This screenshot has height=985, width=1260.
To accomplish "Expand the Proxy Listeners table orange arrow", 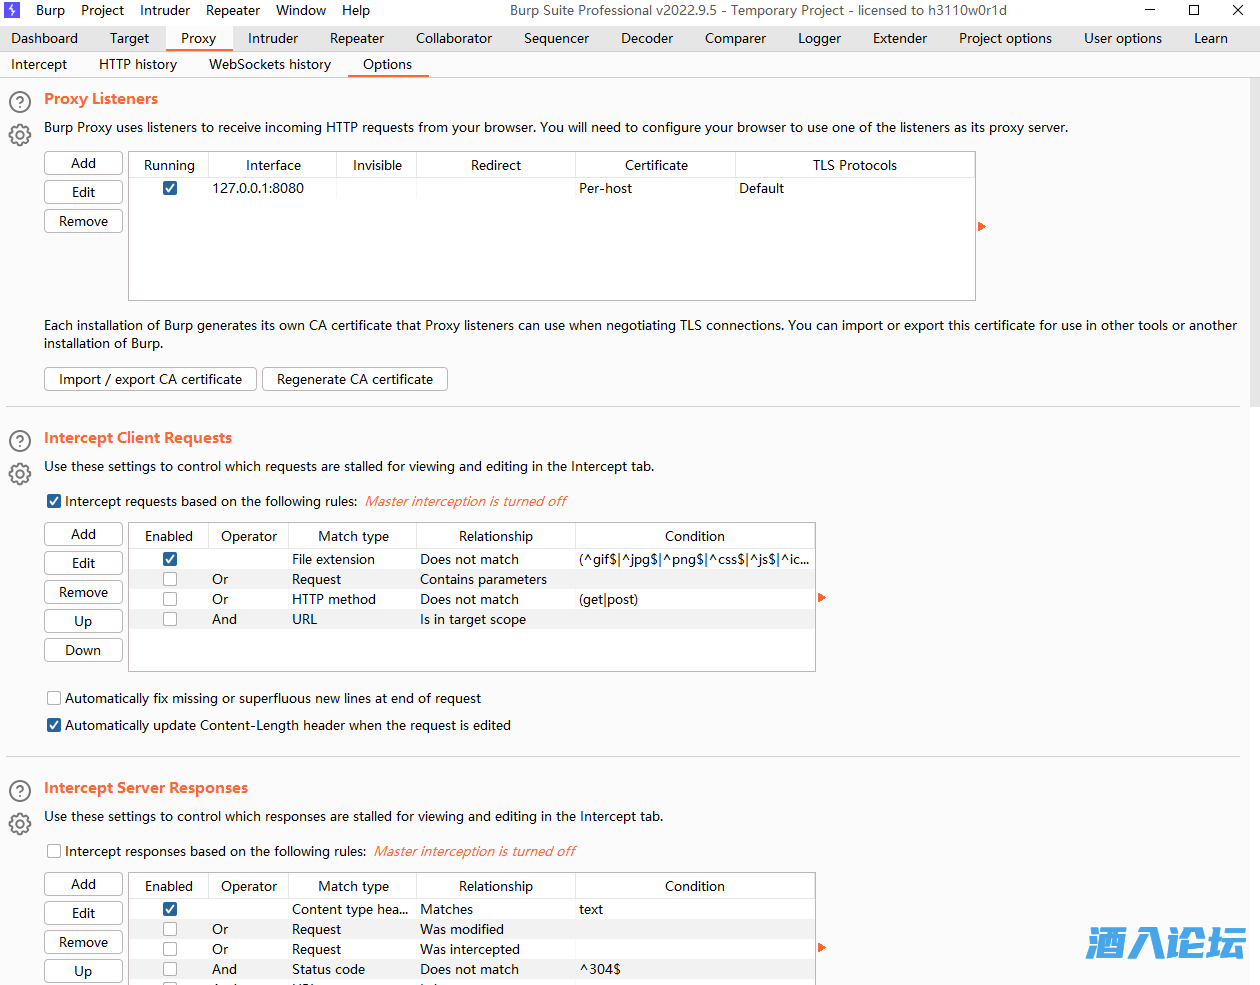I will pyautogui.click(x=982, y=227).
